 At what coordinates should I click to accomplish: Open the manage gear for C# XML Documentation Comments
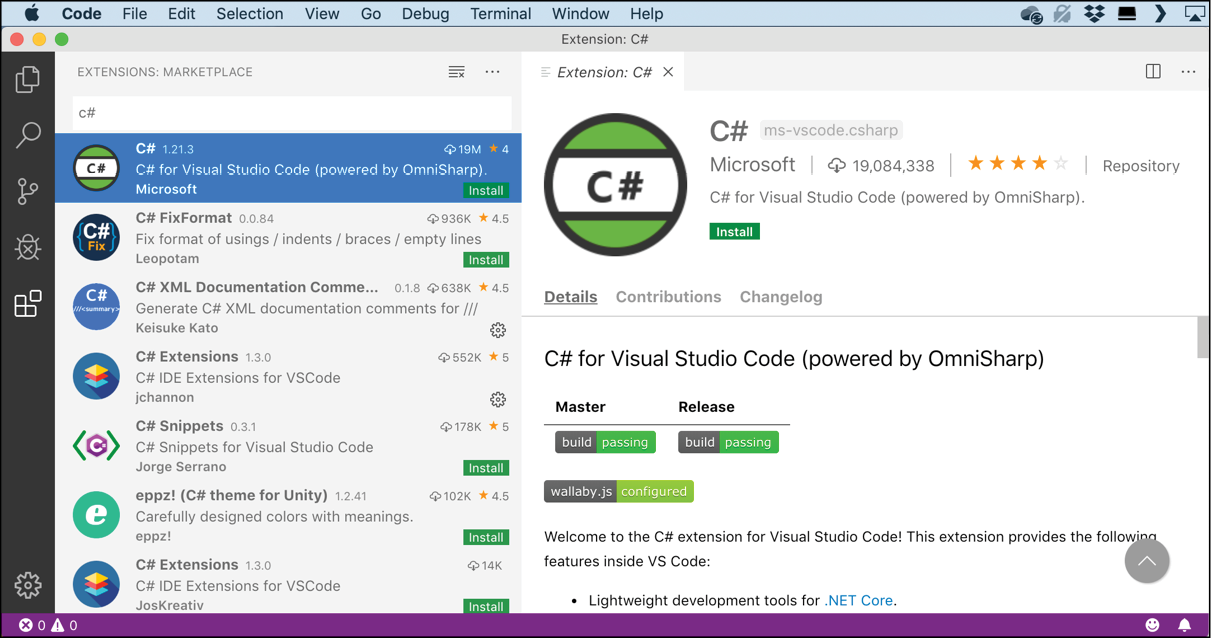(x=498, y=330)
